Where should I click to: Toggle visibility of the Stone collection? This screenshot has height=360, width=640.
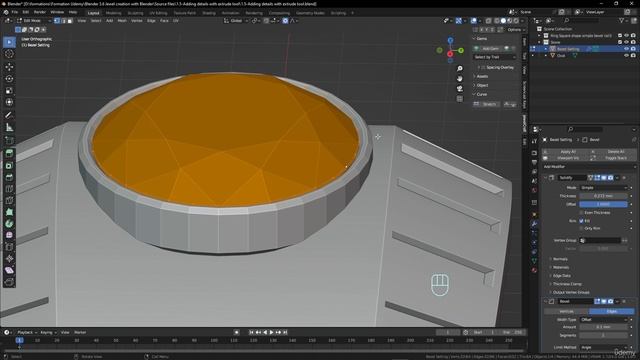(626, 42)
